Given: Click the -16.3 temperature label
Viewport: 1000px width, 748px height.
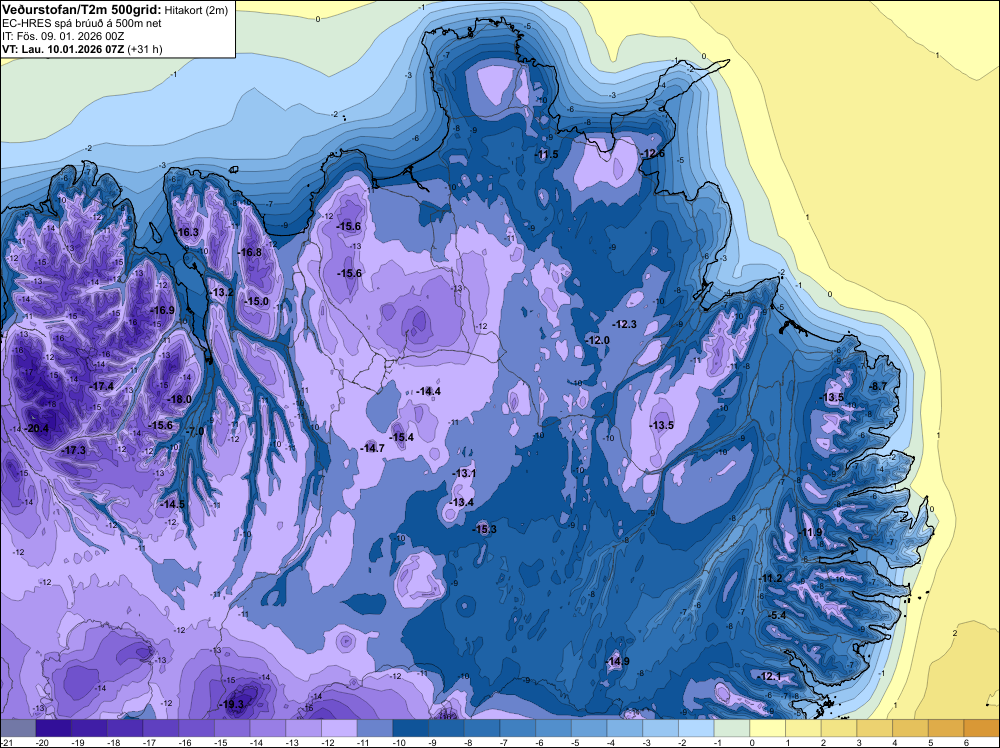Looking at the screenshot, I should pos(187,232).
